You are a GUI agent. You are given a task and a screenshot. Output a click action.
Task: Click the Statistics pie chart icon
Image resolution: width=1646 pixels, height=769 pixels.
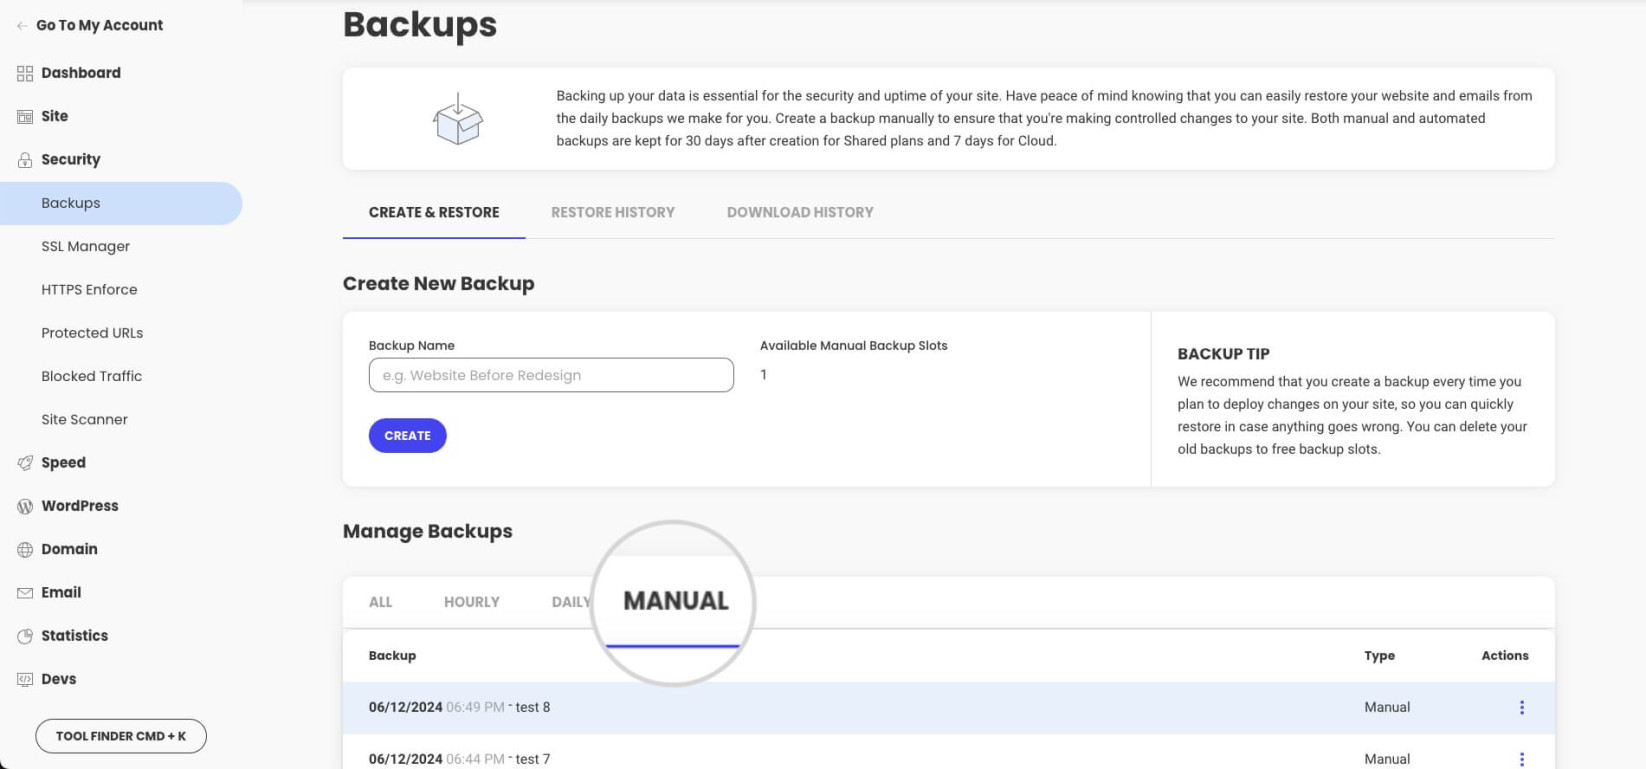25,636
